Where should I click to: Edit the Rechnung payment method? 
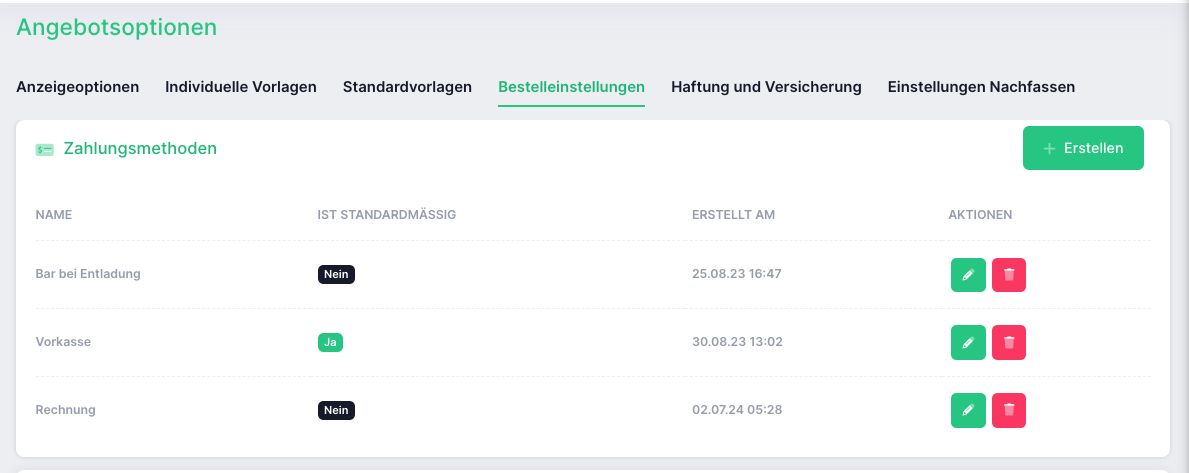pyautogui.click(x=968, y=410)
